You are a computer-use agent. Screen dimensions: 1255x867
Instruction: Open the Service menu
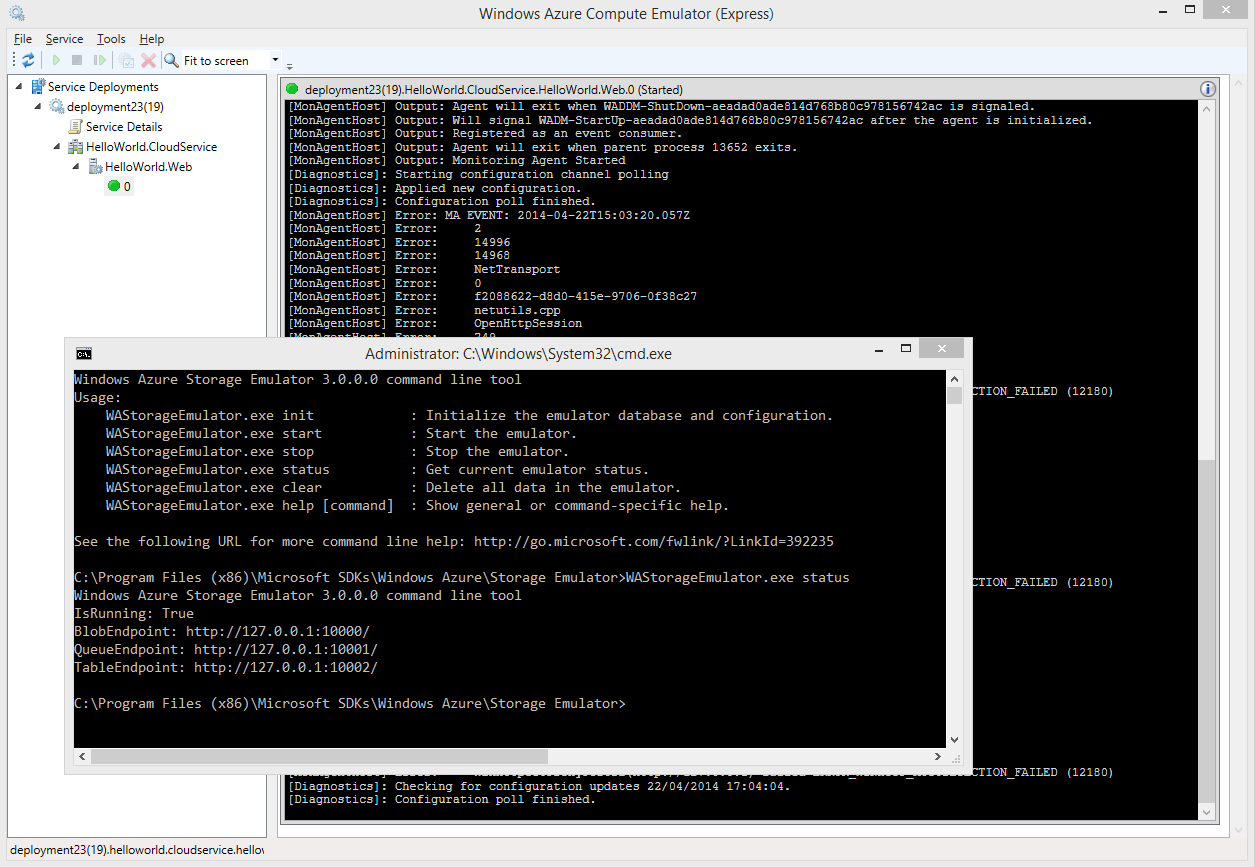(x=65, y=39)
